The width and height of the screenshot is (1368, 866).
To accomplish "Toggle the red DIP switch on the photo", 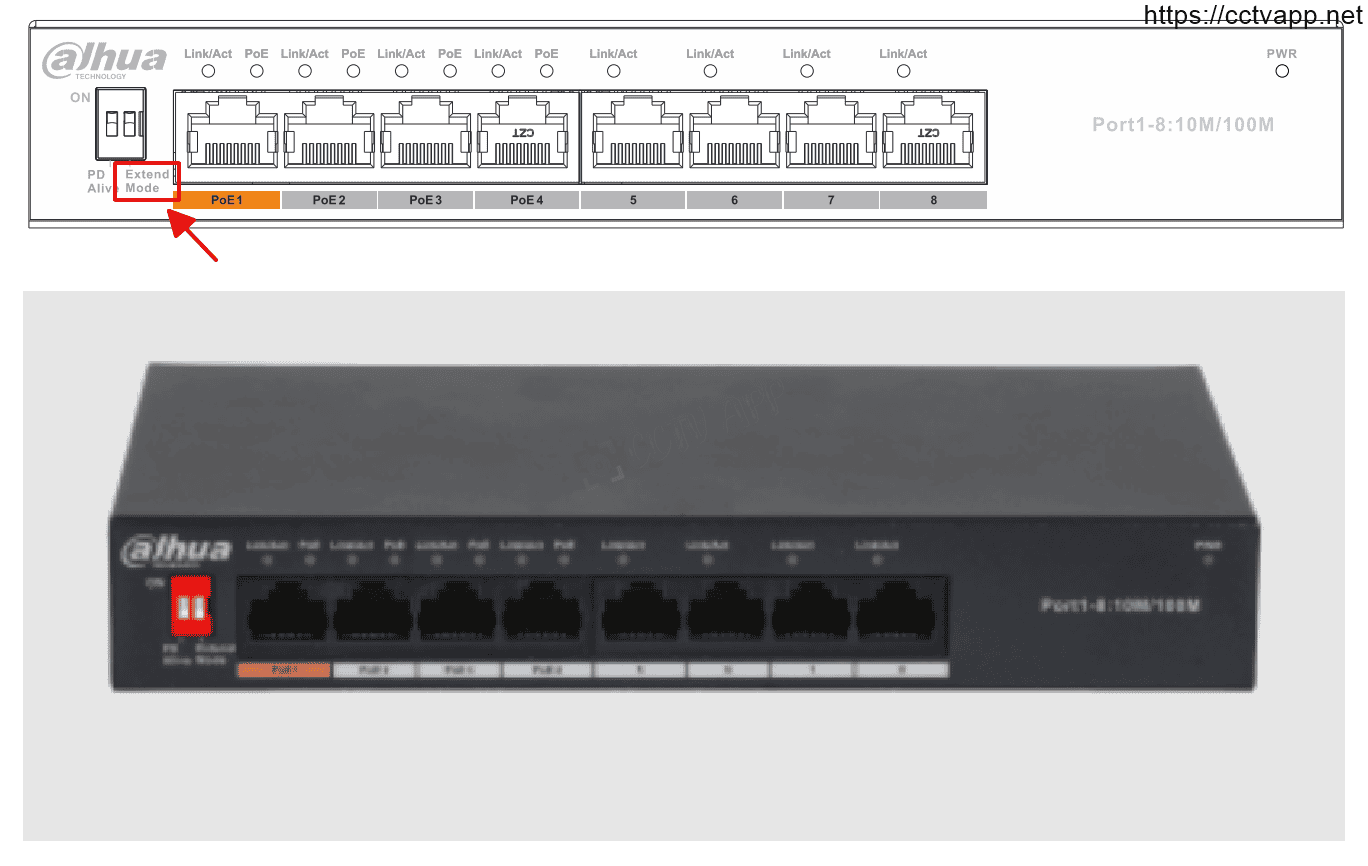I will coord(190,606).
